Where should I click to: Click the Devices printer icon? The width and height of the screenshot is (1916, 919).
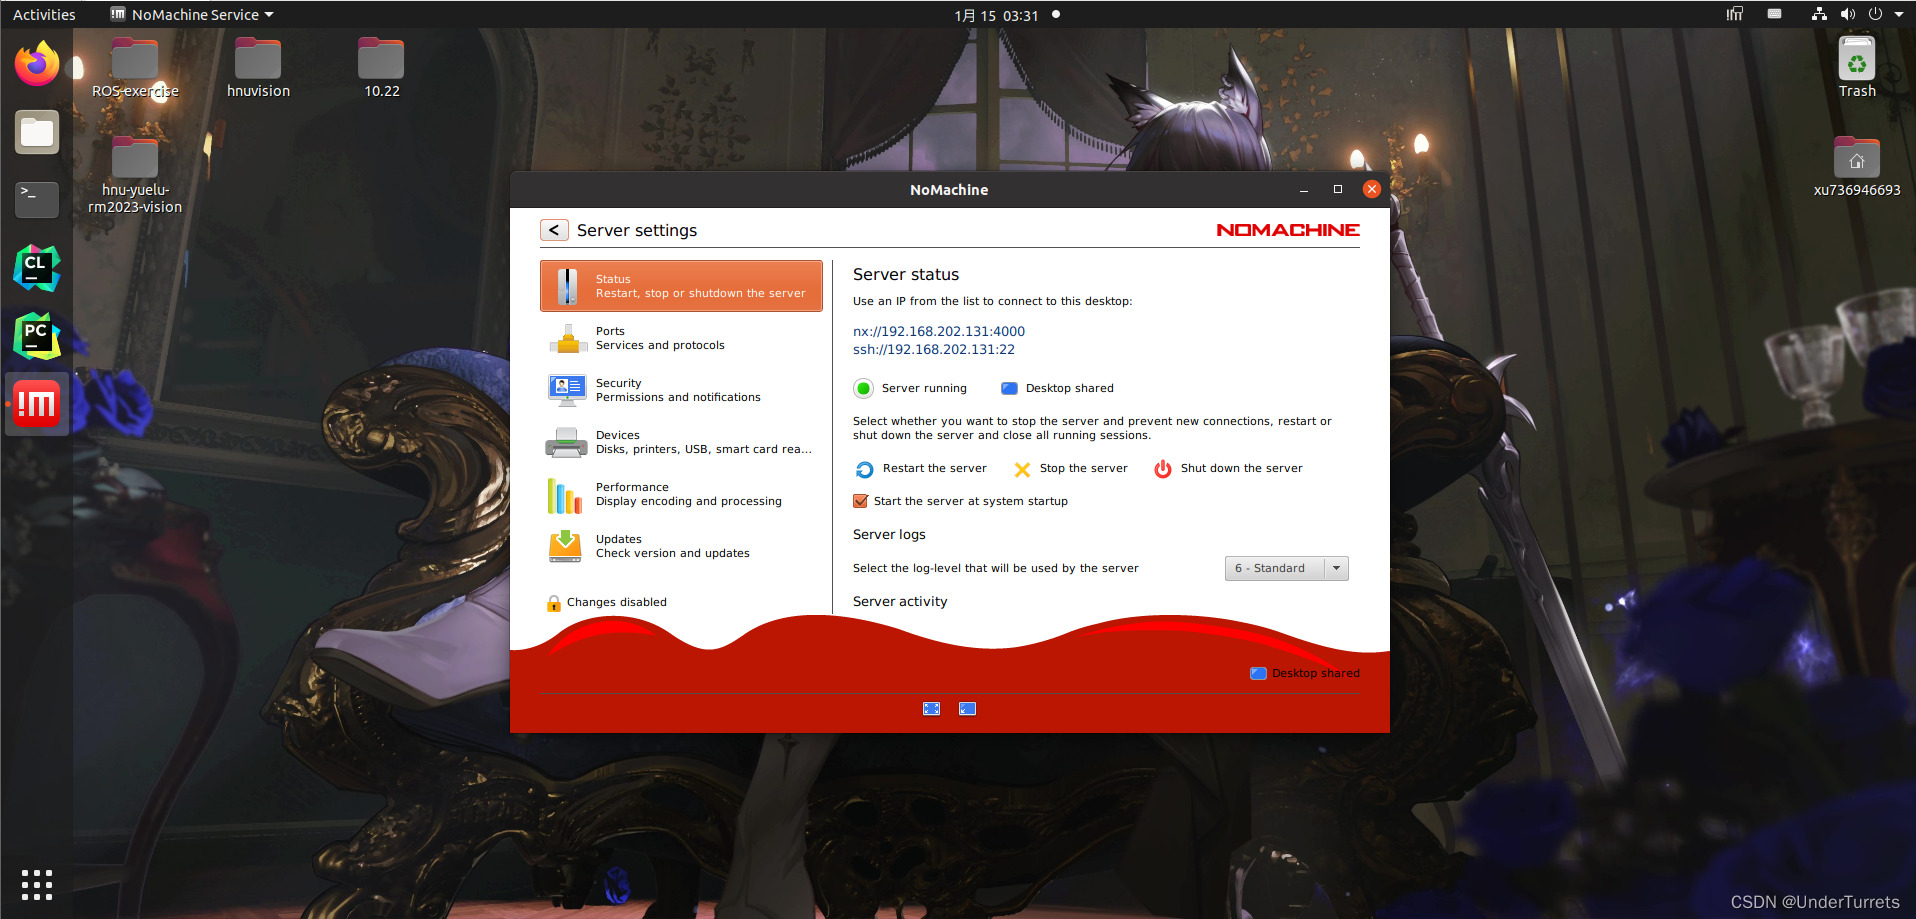point(567,442)
